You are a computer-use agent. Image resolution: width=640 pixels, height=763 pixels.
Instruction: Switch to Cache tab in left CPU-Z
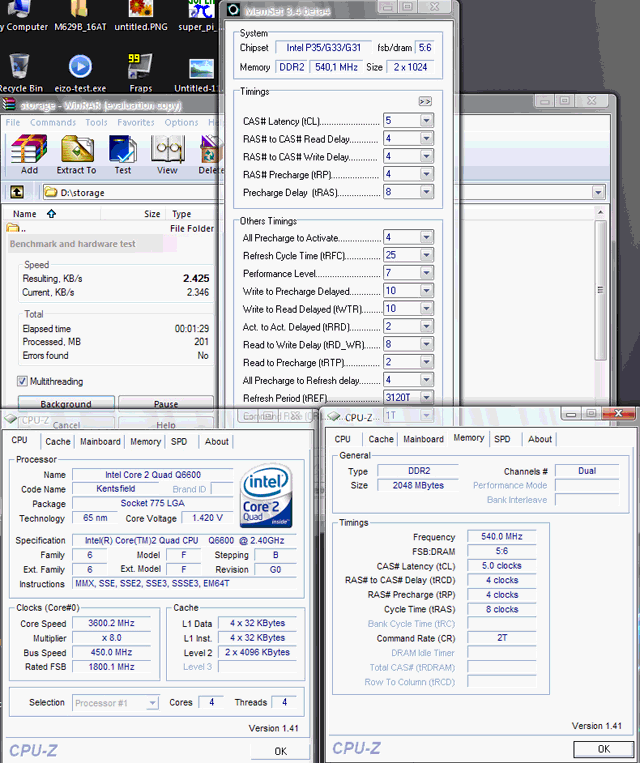57,441
